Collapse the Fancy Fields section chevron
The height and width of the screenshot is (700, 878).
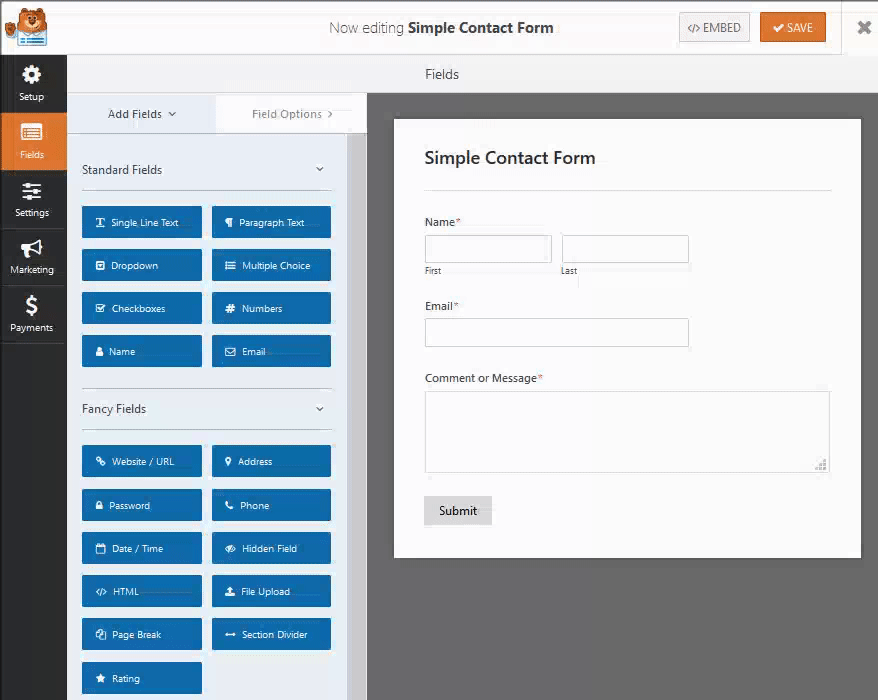point(320,409)
